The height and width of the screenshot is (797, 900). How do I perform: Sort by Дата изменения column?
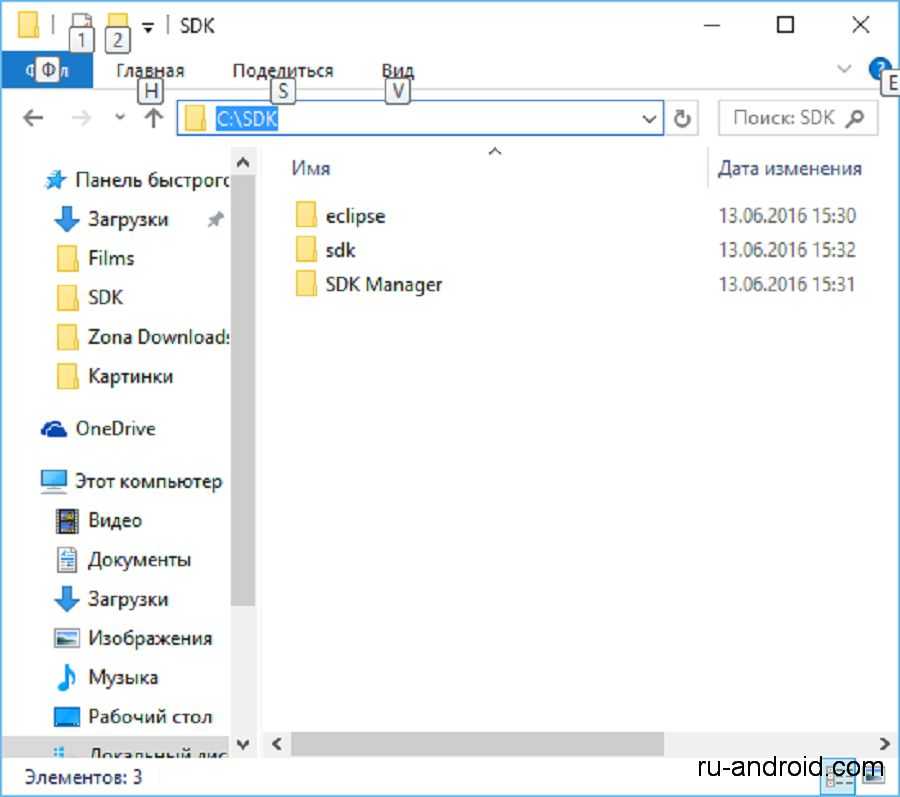coord(789,168)
